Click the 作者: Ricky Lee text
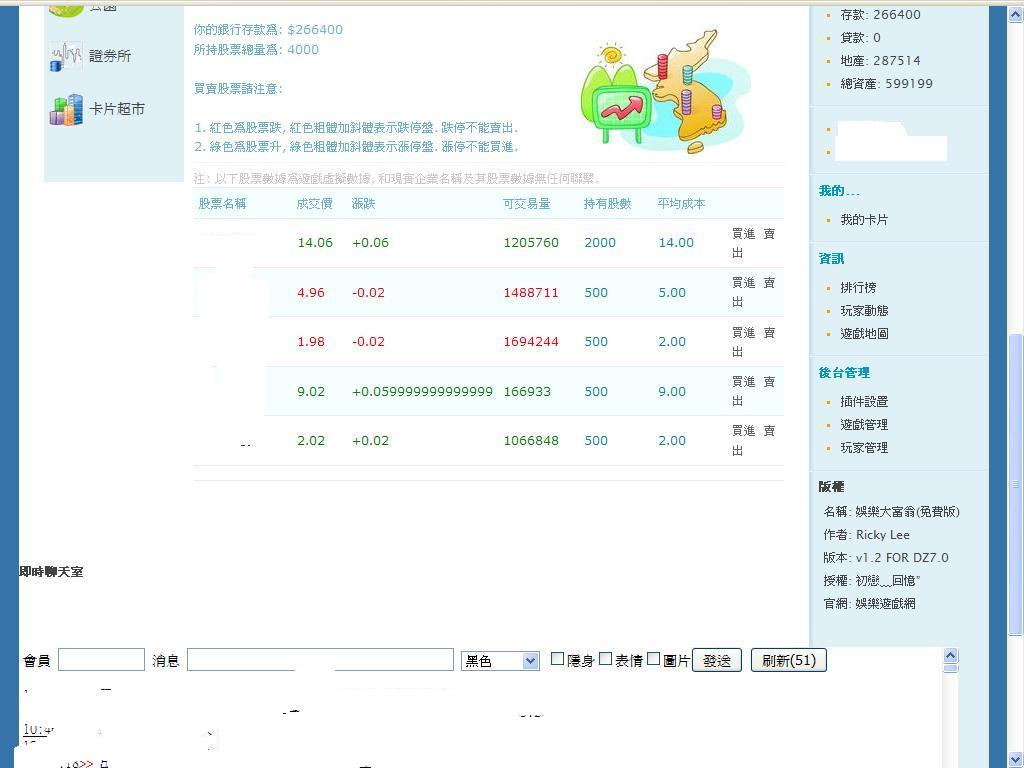Screen dimensions: 1024x768 pos(867,535)
